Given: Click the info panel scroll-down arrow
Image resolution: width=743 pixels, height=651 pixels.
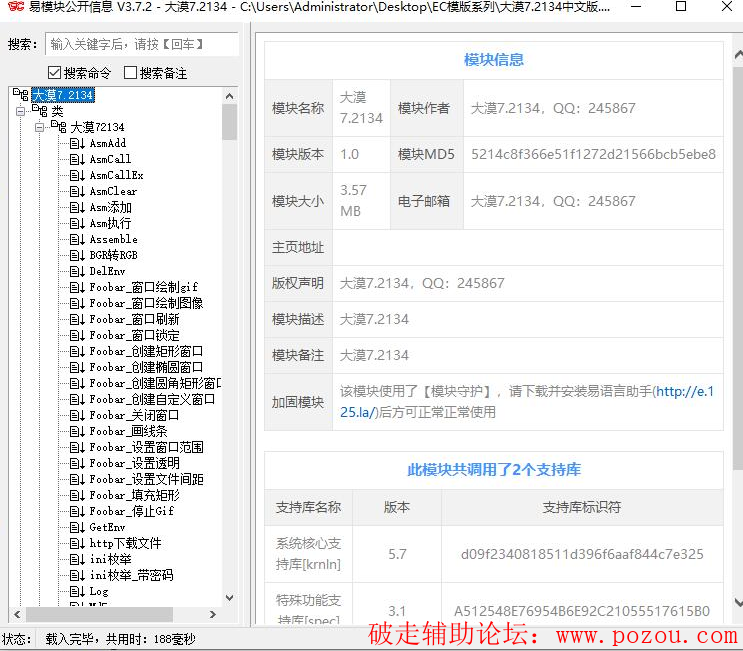Looking at the screenshot, I should [x=738, y=603].
